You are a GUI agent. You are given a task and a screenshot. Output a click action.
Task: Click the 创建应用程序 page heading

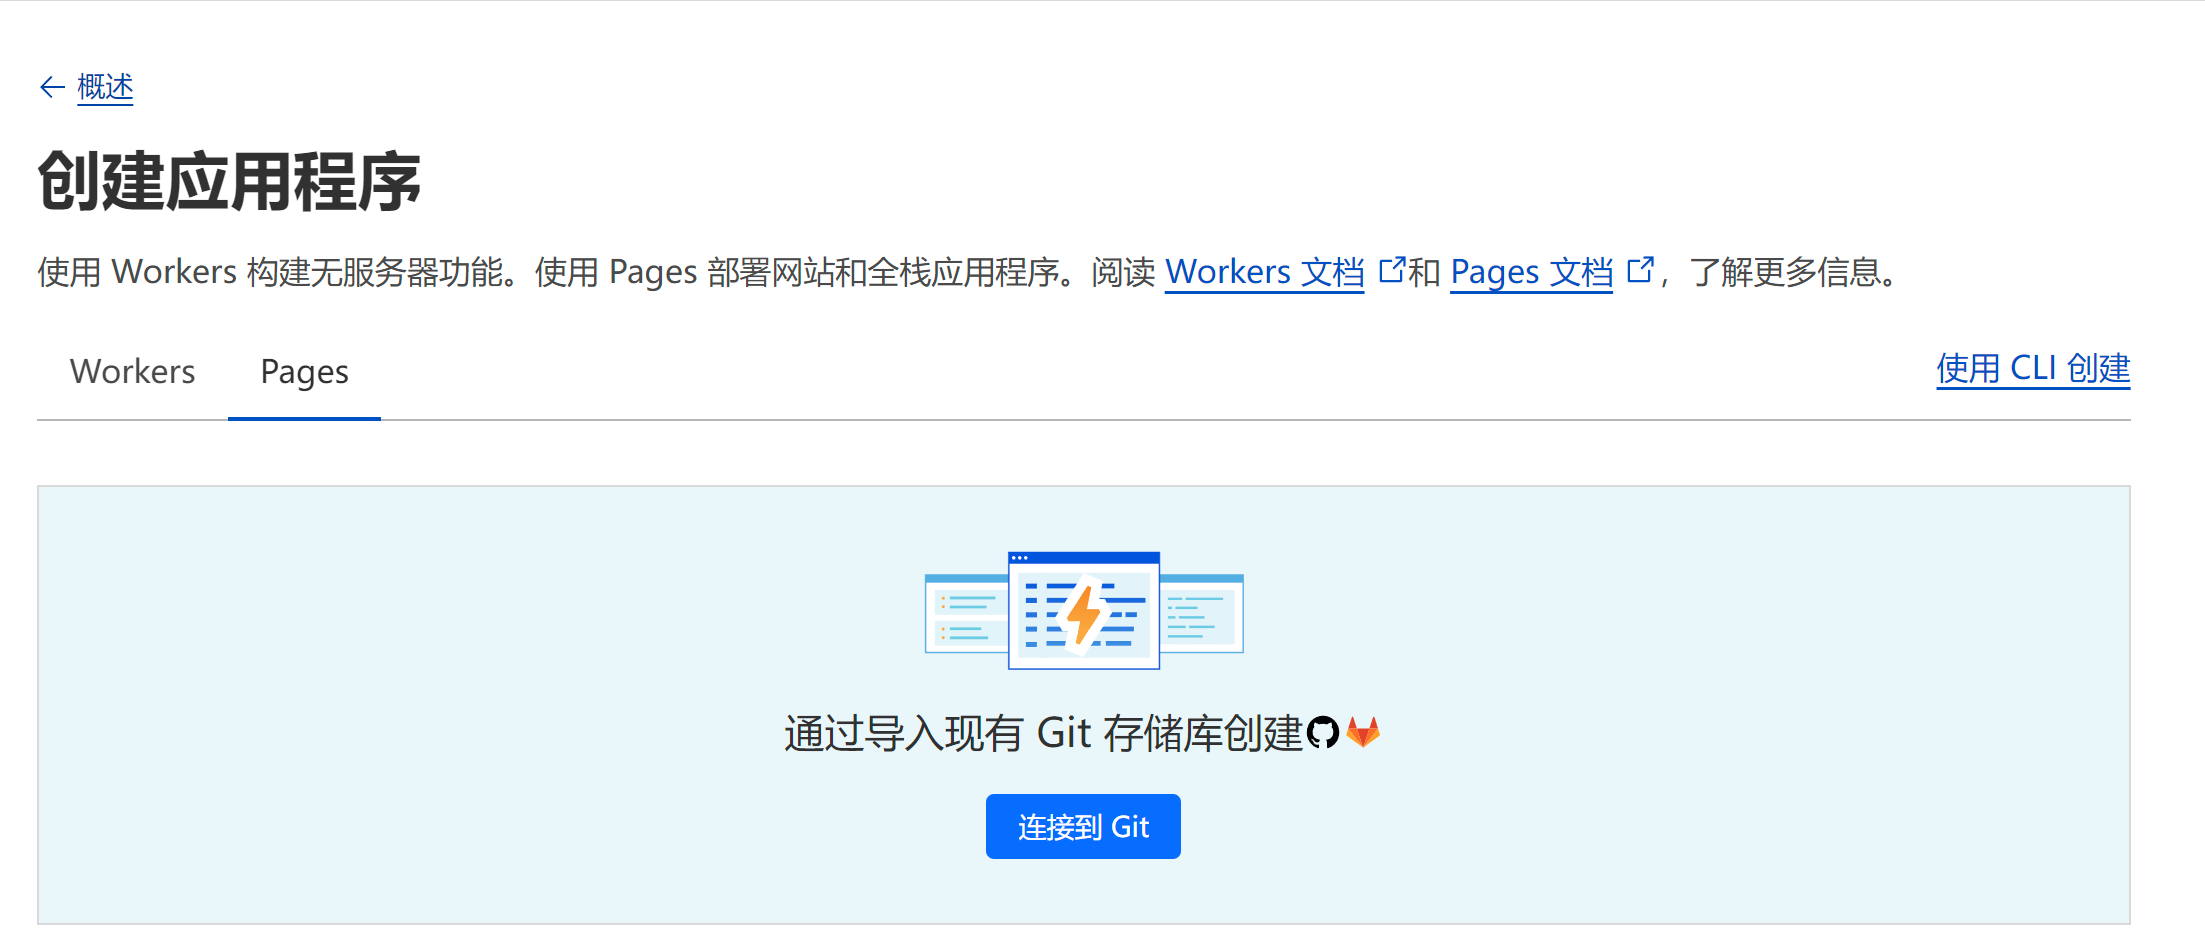(230, 182)
